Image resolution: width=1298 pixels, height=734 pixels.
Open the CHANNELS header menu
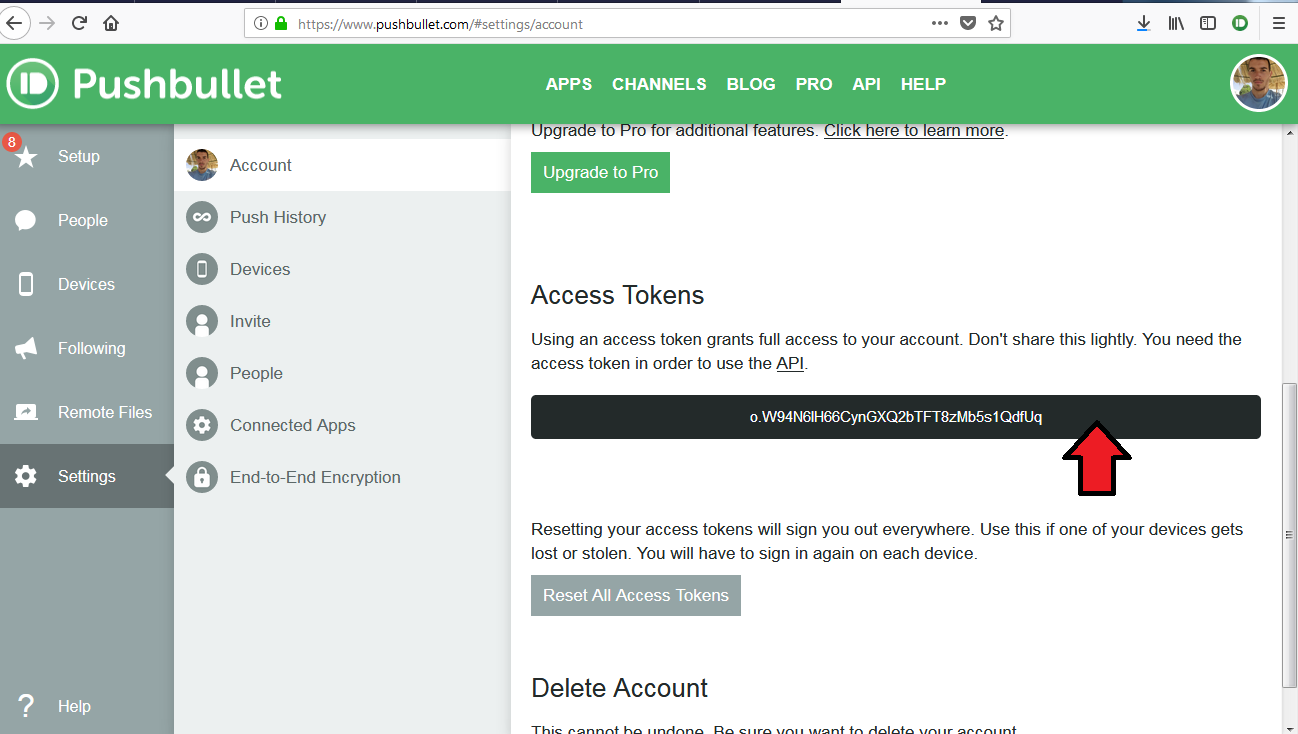coord(659,84)
